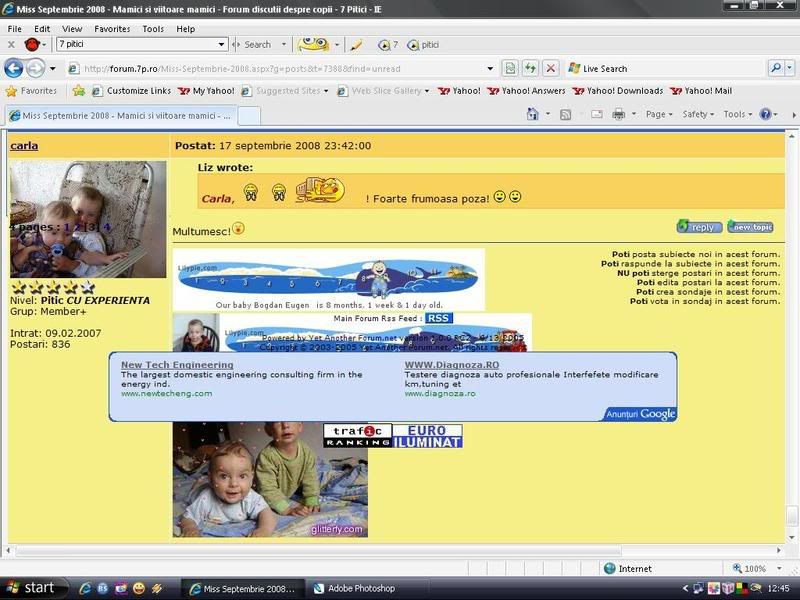Open the Favorites center button
Screen dimensions: 800x600
[x=31, y=91]
